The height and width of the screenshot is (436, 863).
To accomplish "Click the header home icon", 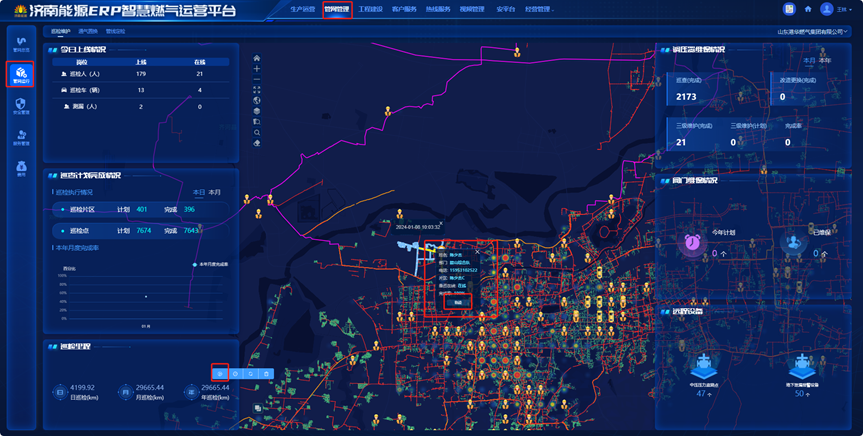I will point(807,9).
